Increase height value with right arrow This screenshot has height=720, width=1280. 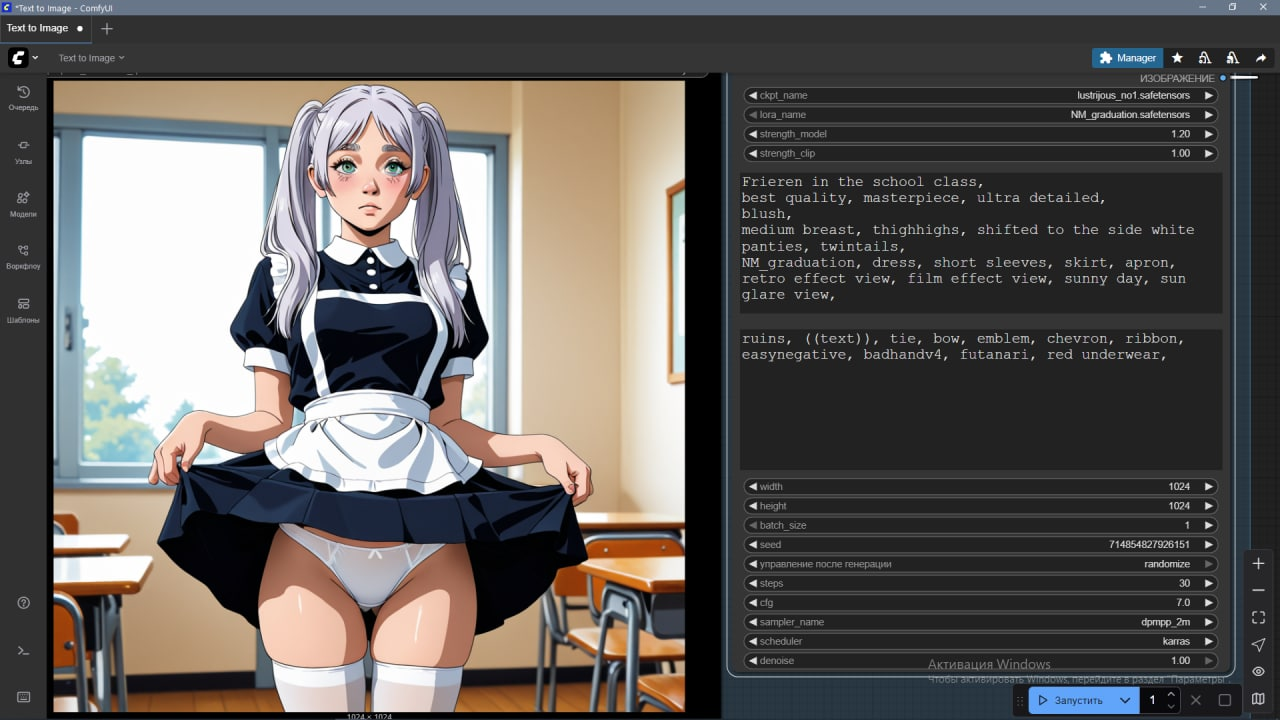[x=1208, y=506]
